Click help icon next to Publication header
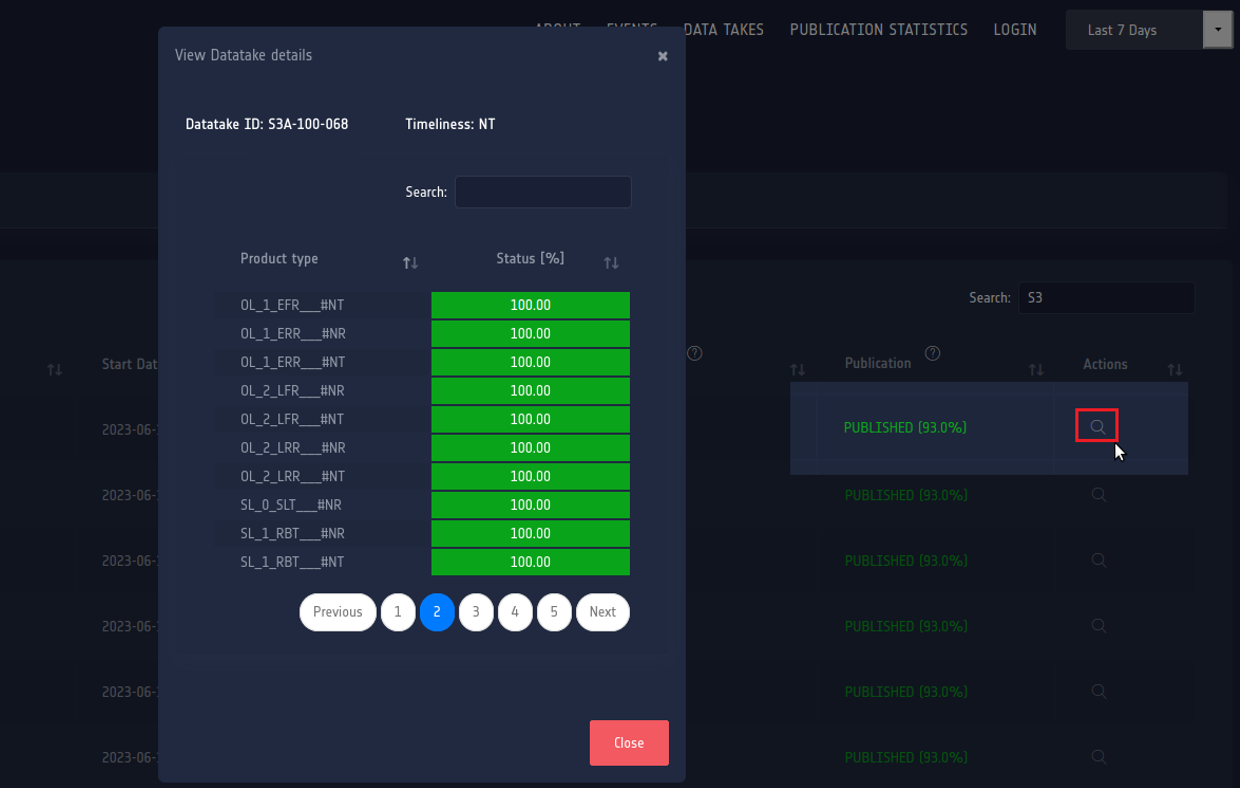The width and height of the screenshot is (1240, 788). click(x=933, y=353)
